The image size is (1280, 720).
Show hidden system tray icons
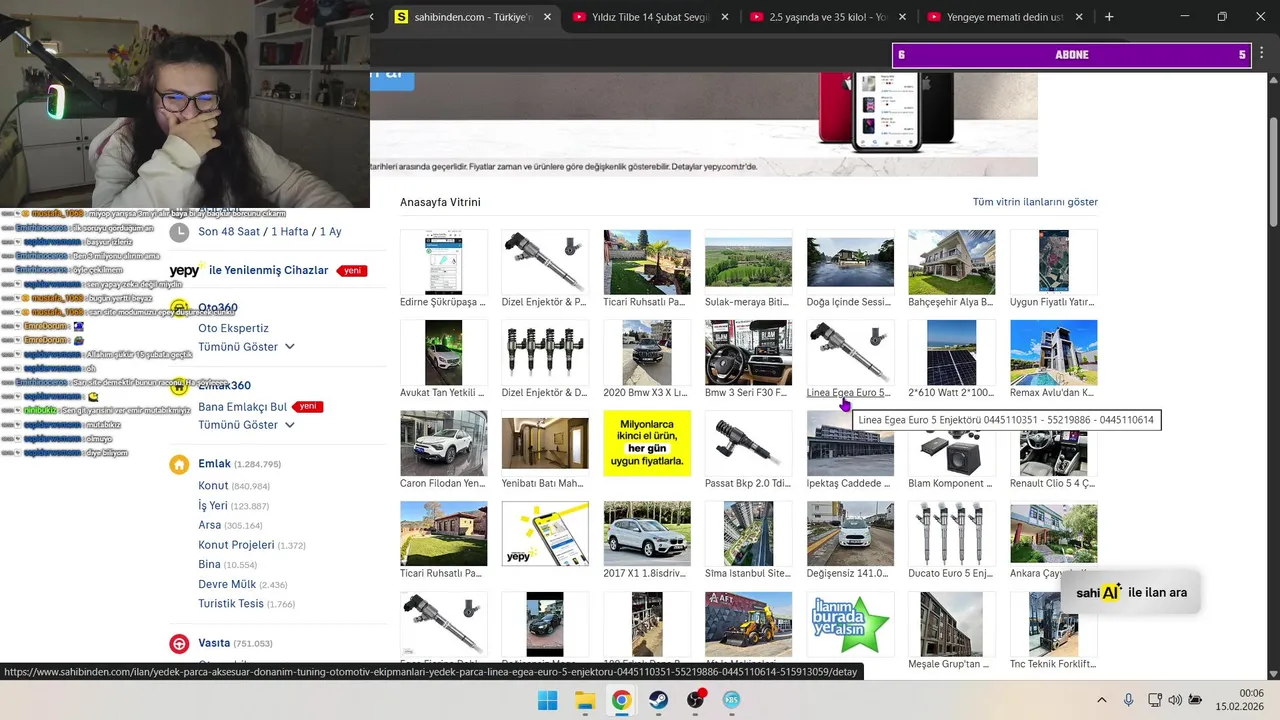pos(1102,700)
